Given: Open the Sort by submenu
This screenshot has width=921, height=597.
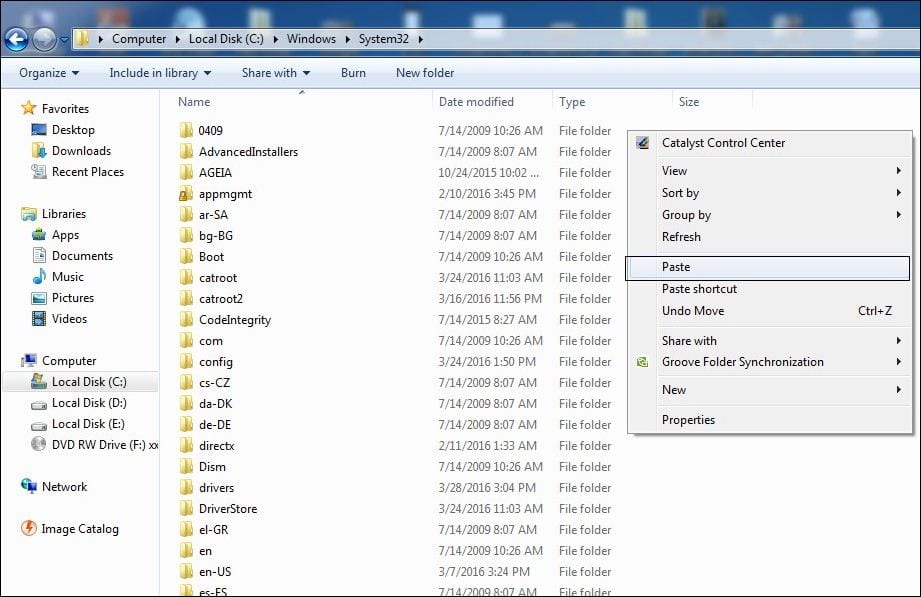Looking at the screenshot, I should coord(770,193).
